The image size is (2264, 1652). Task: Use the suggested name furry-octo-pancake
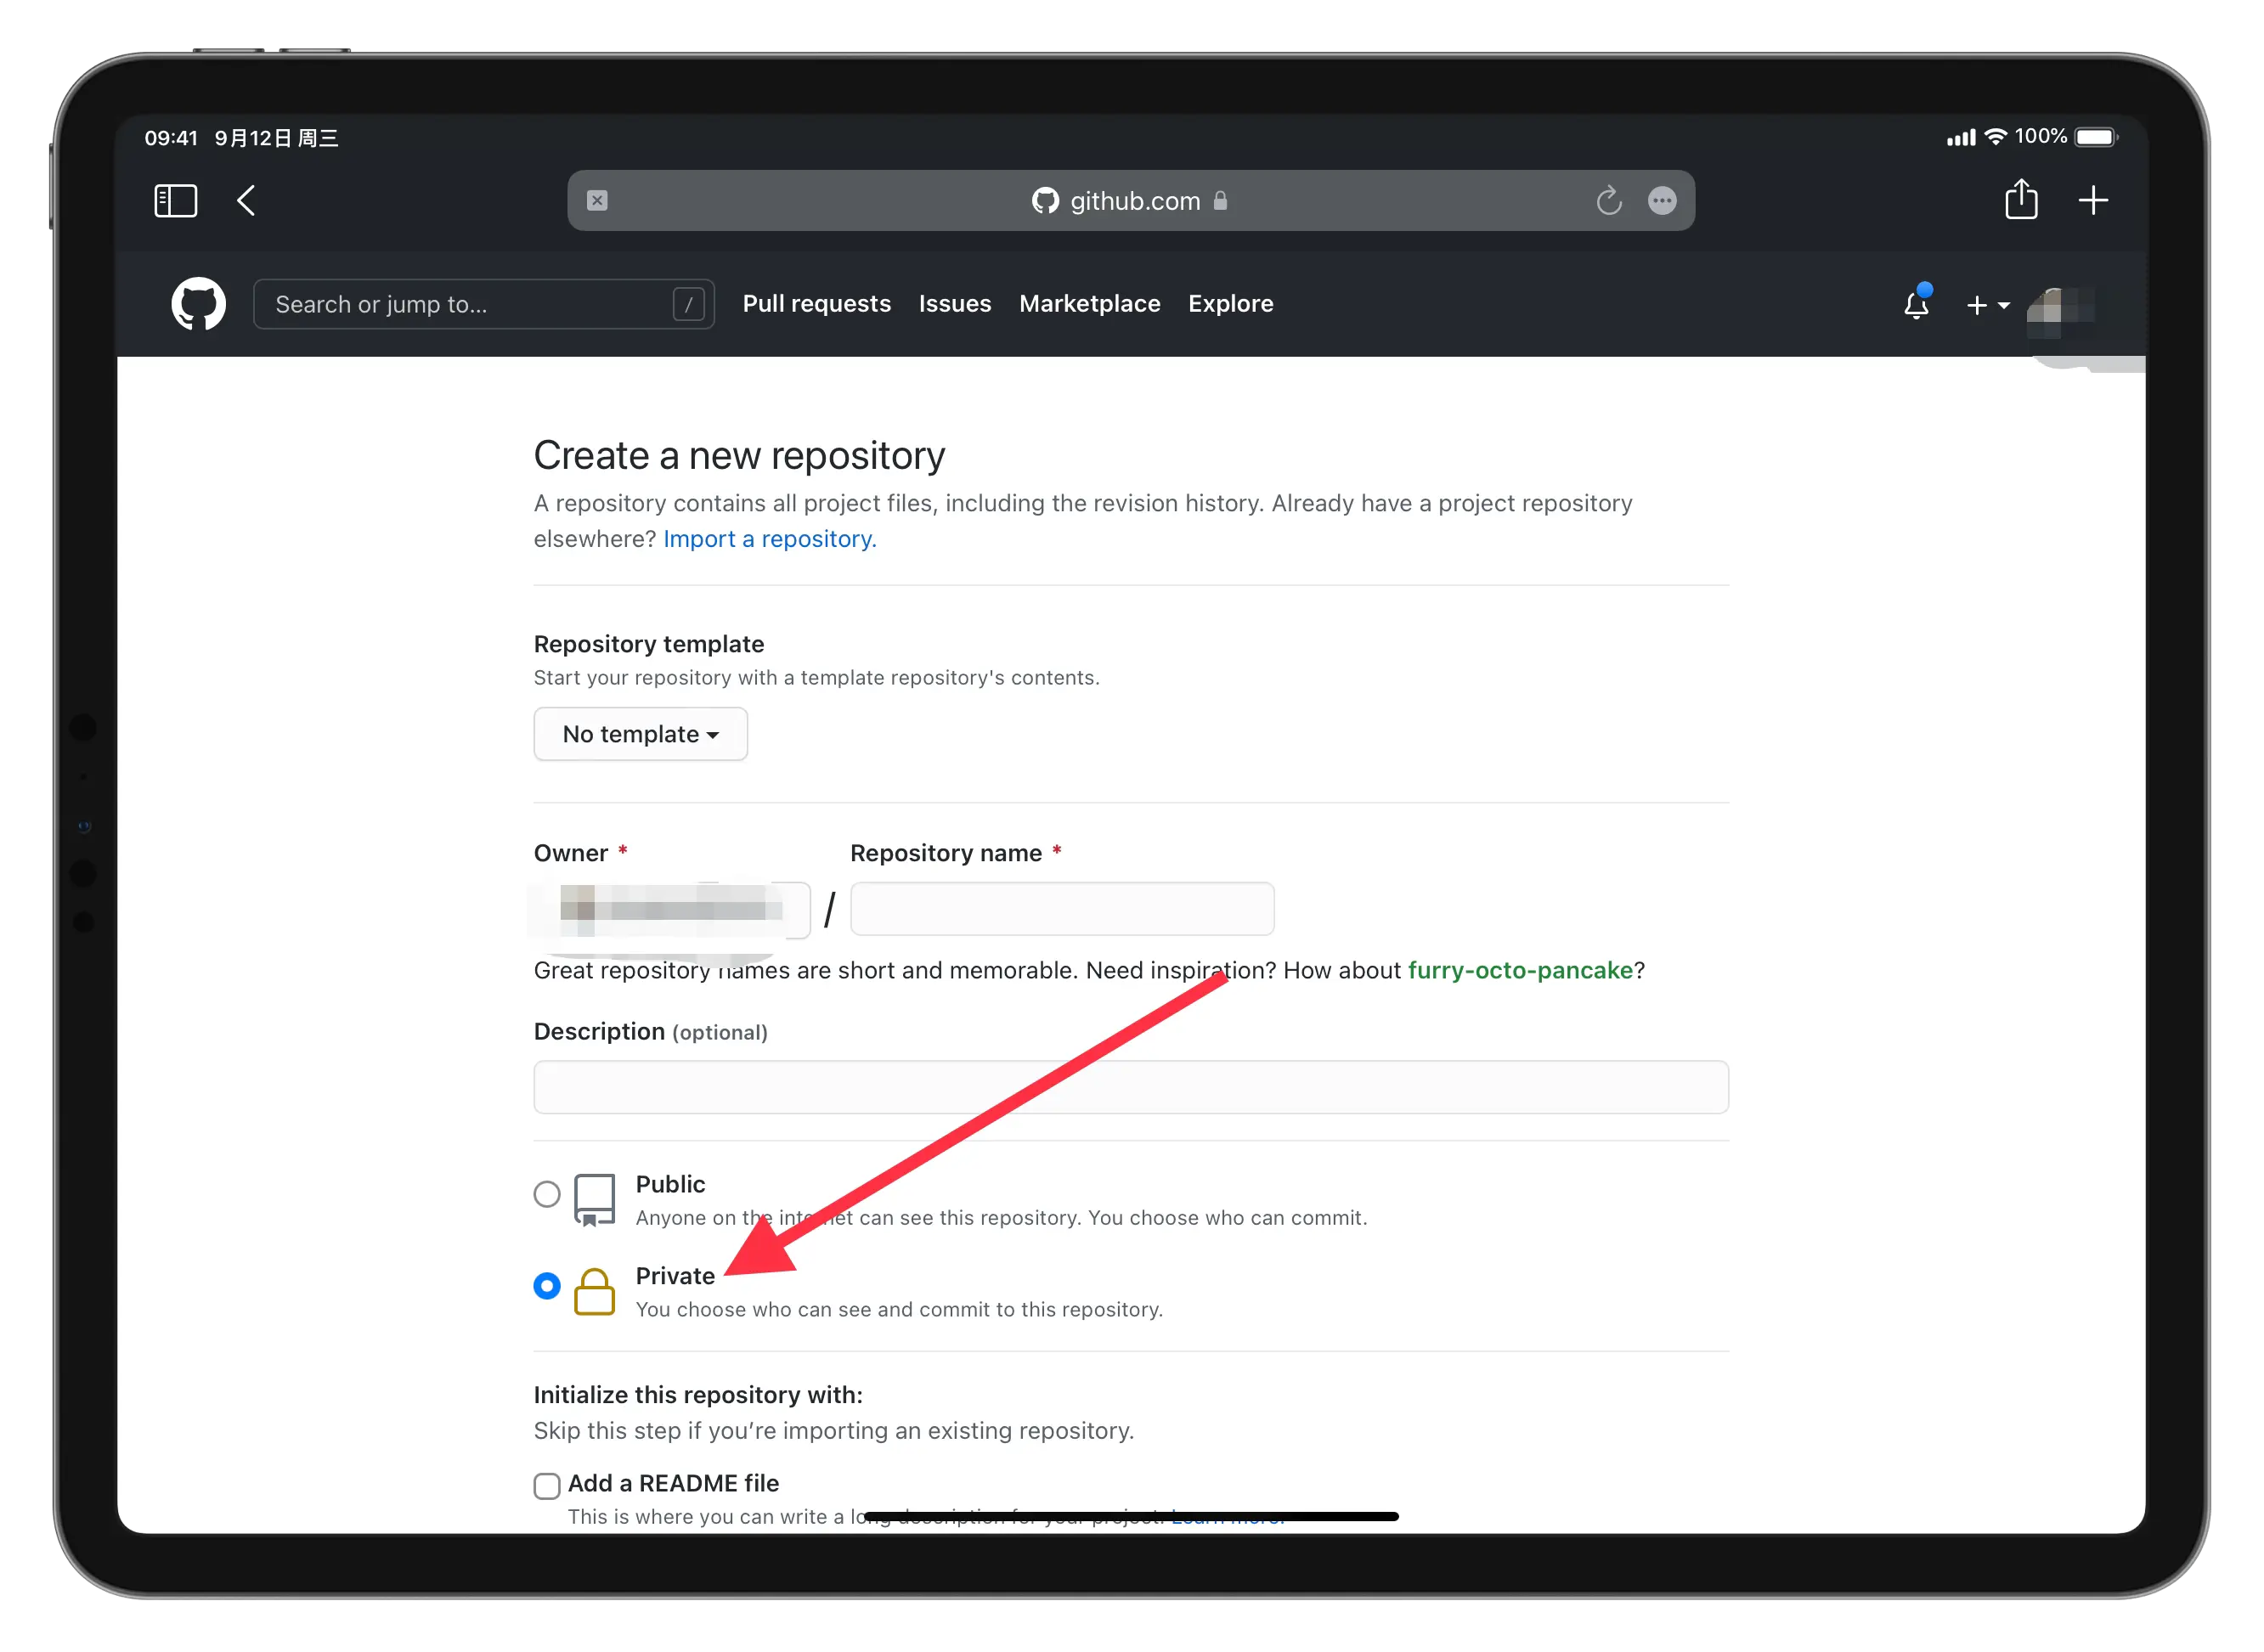tap(1520, 971)
